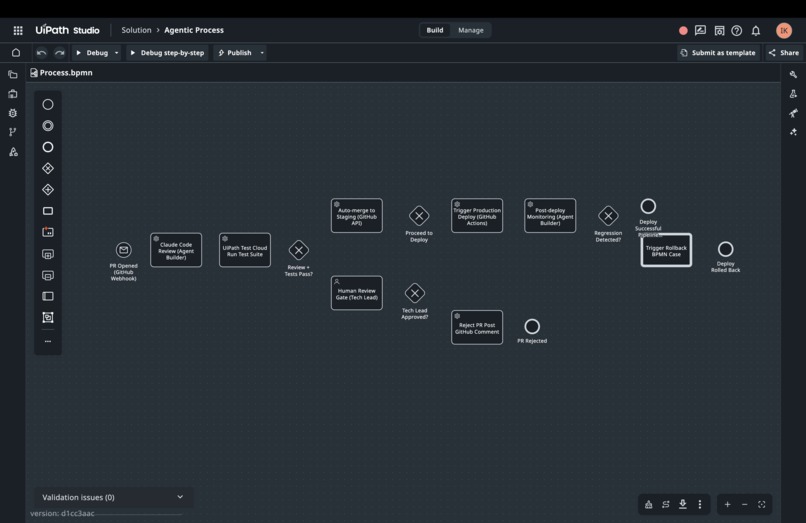Select the end event thick circle tool
Image resolution: width=806 pixels, height=523 pixels.
(48, 147)
